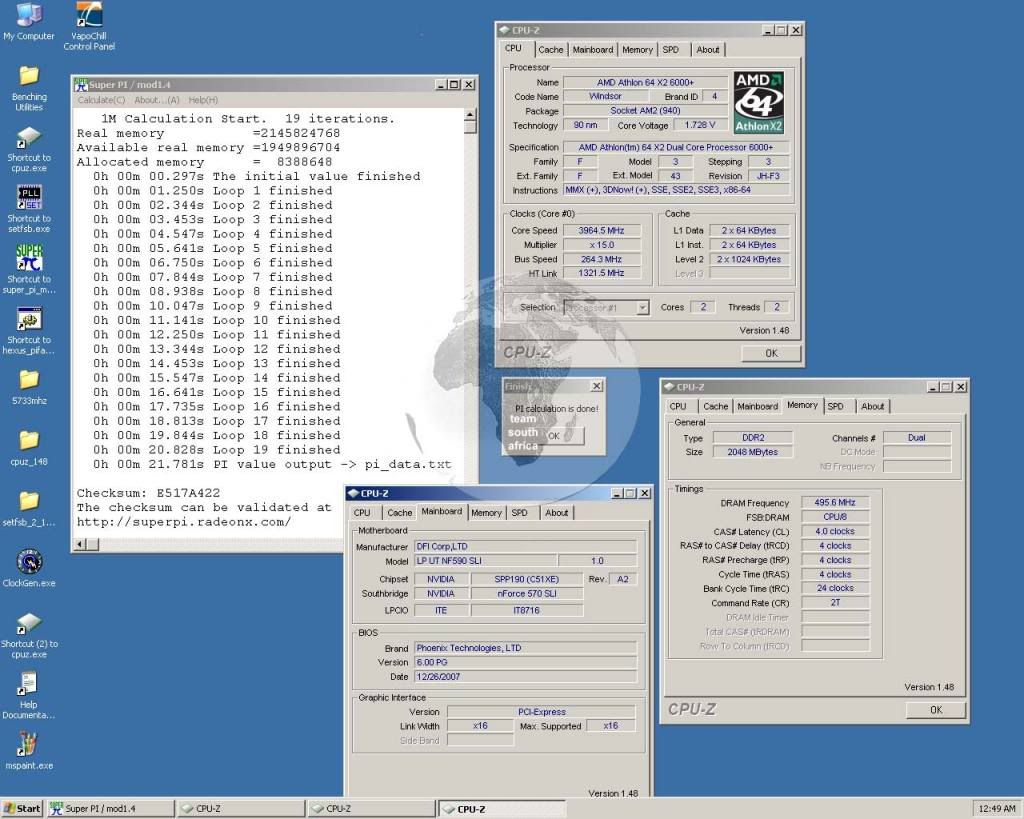Select the Shortcut to cpuz.exe icon
1024x819 pixels.
click(29, 150)
